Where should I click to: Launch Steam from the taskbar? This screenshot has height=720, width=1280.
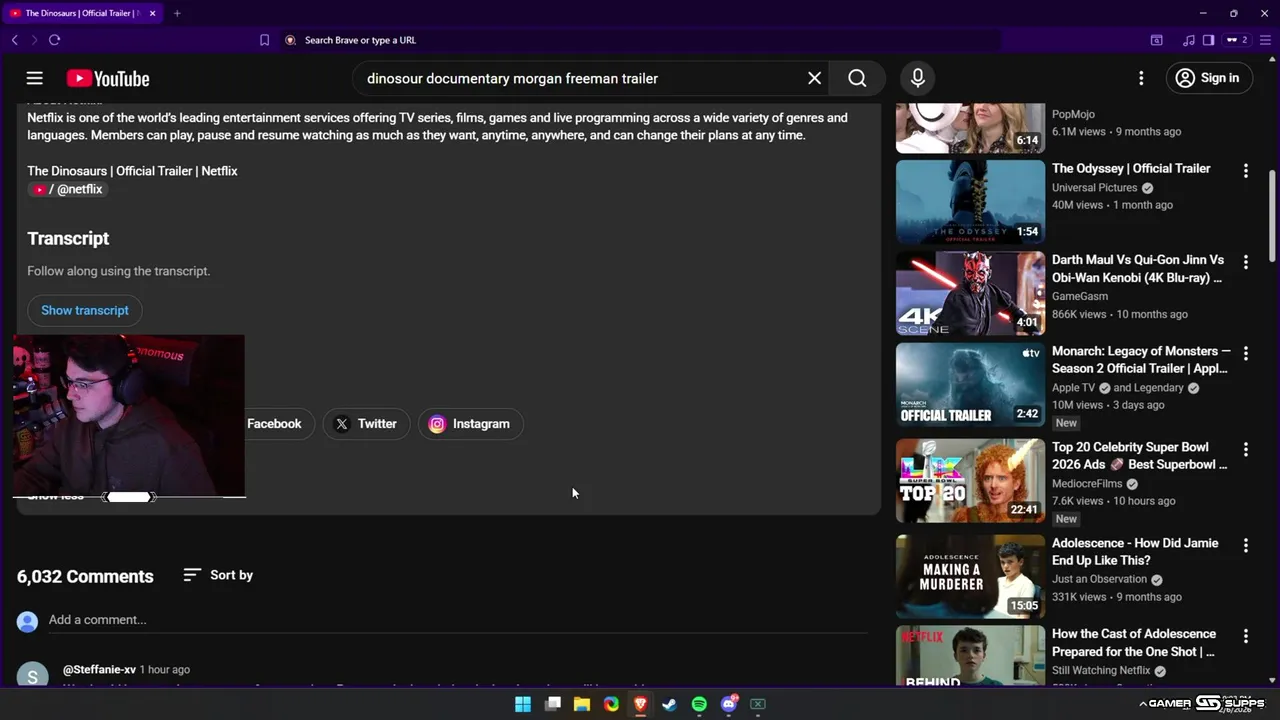[x=670, y=704]
